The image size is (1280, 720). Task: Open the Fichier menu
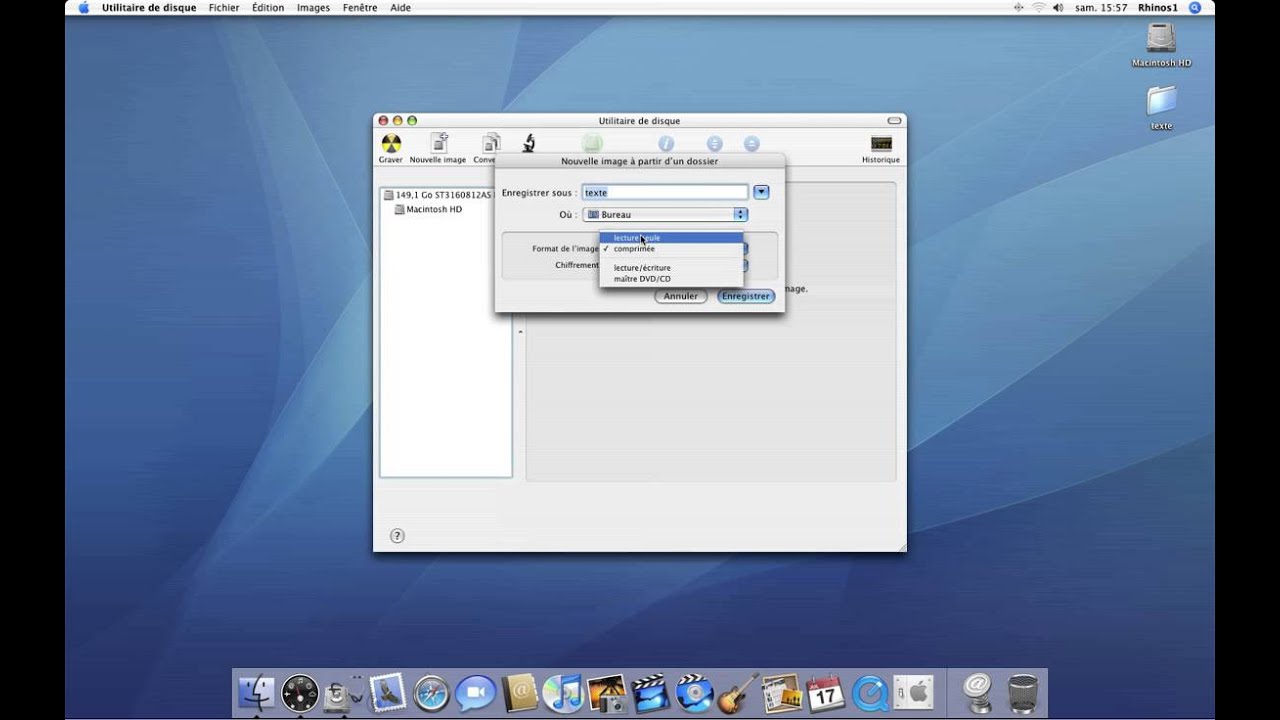(x=224, y=7)
